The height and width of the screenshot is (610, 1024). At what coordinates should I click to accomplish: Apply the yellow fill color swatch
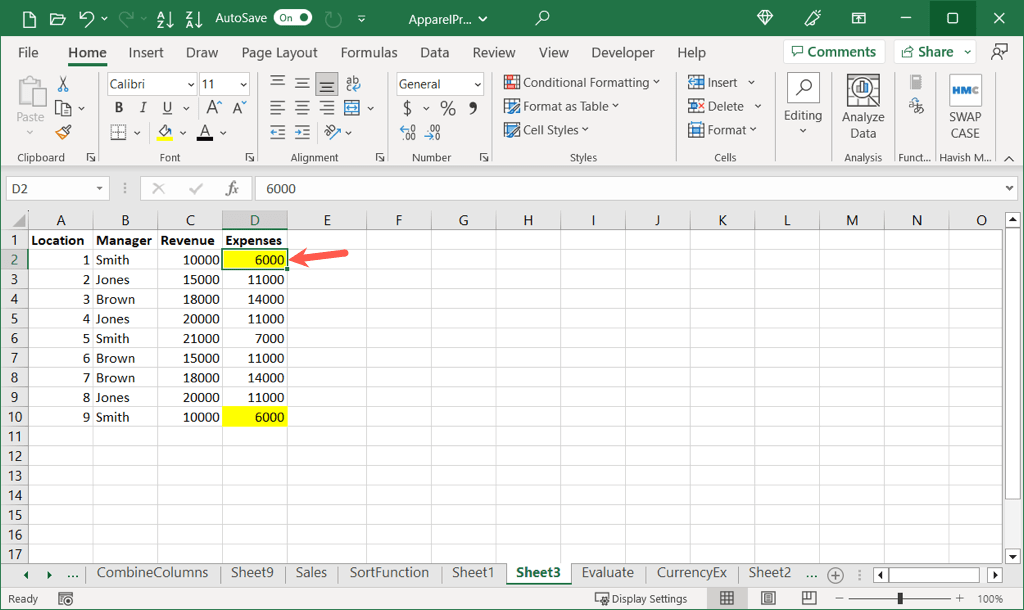165,132
